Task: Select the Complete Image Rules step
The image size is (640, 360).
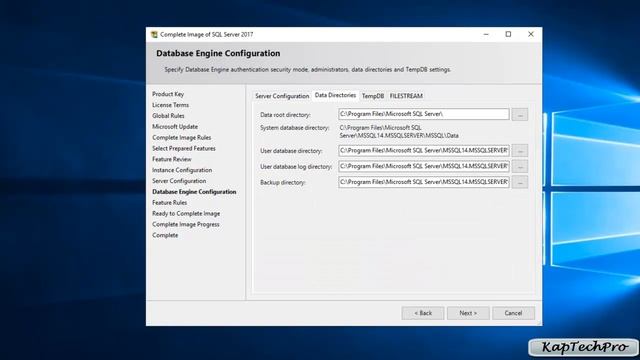Action: 182,138
